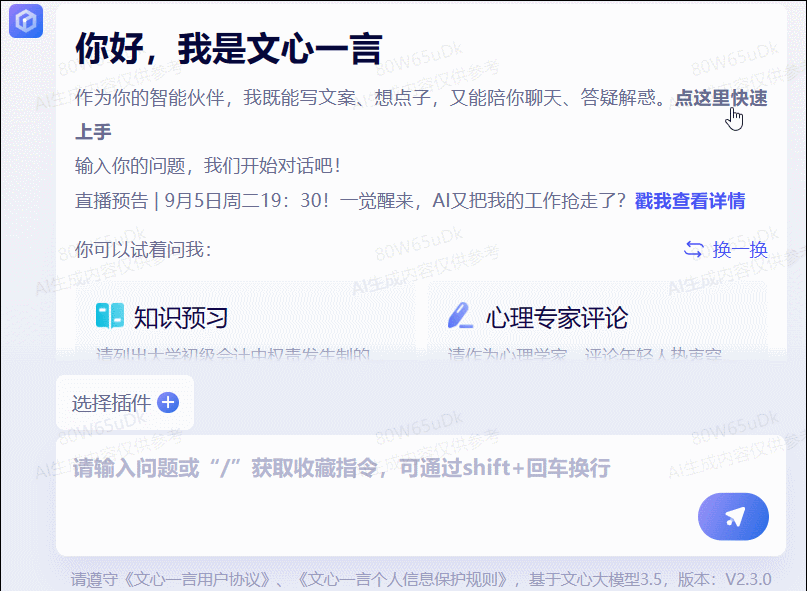Click the text 输入你的问题，我们开始对话吧！

pyautogui.click(x=208, y=166)
